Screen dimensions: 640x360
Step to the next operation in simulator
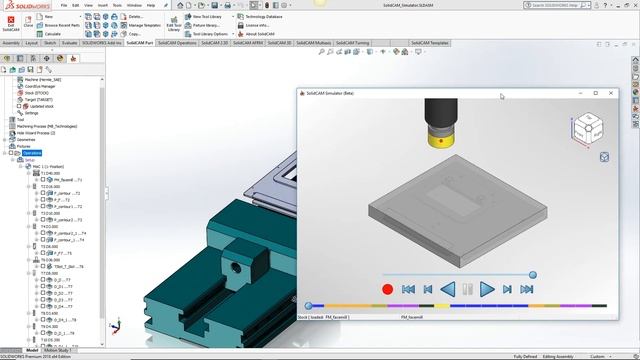pos(507,289)
